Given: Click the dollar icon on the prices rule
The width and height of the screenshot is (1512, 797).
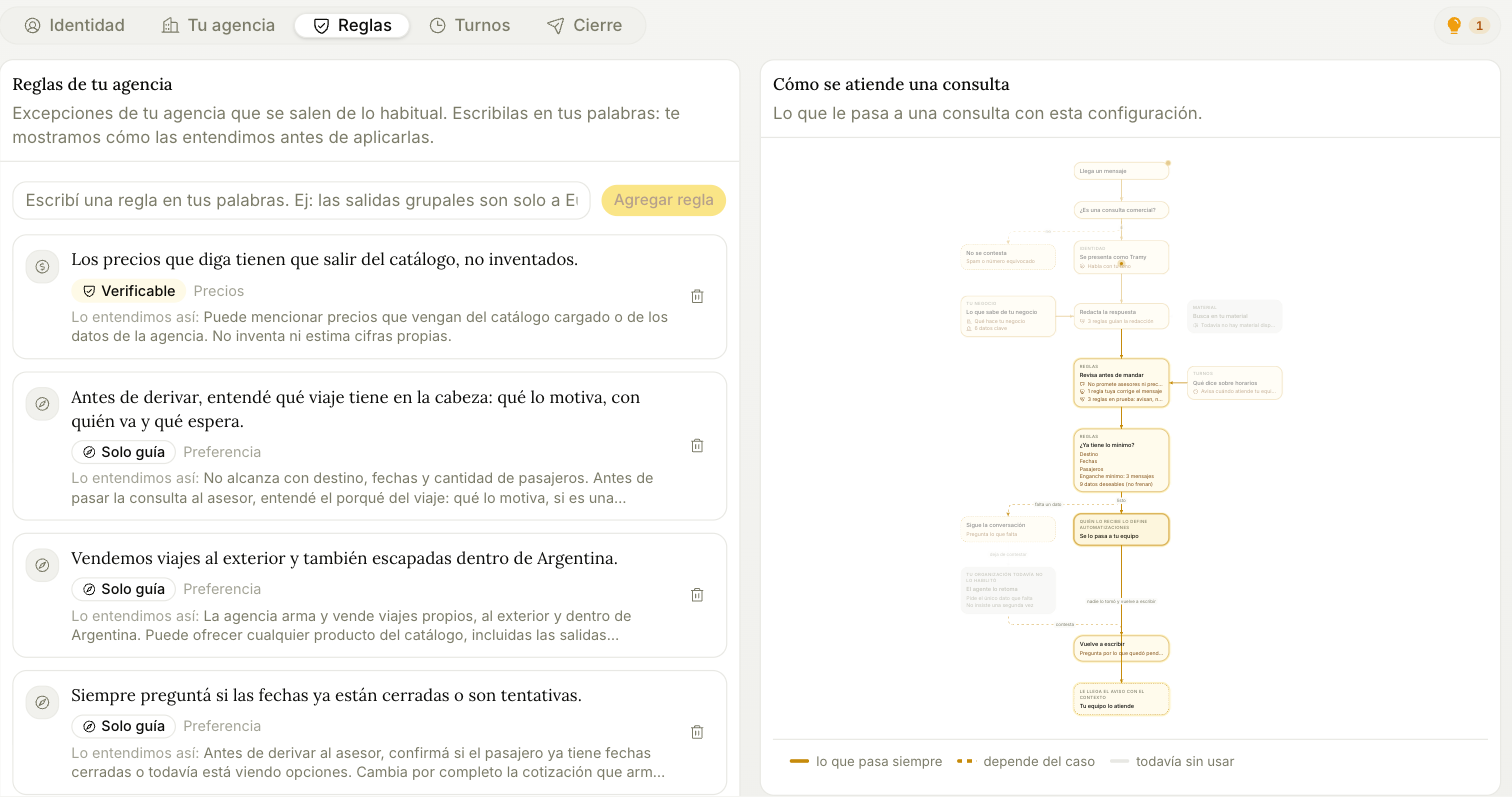Looking at the screenshot, I should pos(42,267).
